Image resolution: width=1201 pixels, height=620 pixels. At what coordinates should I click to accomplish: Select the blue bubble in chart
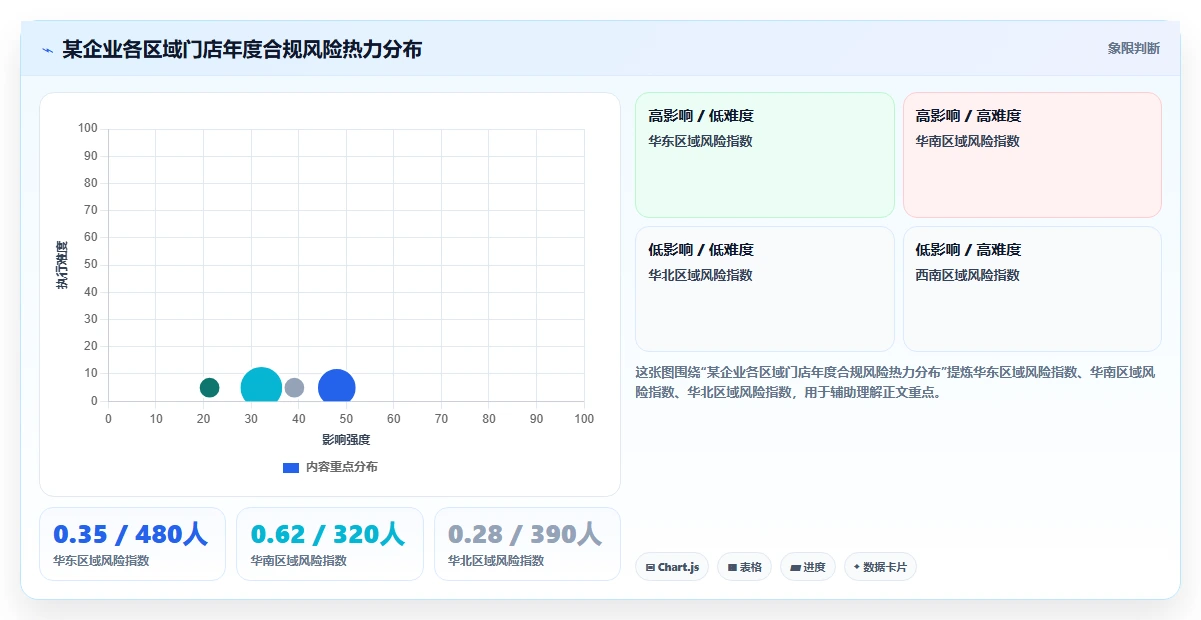337,387
